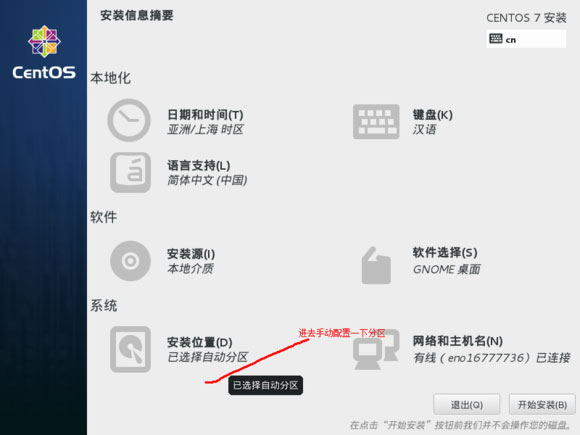The image size is (580, 435).
Task: Click the installation source disc icon
Action: [130, 261]
